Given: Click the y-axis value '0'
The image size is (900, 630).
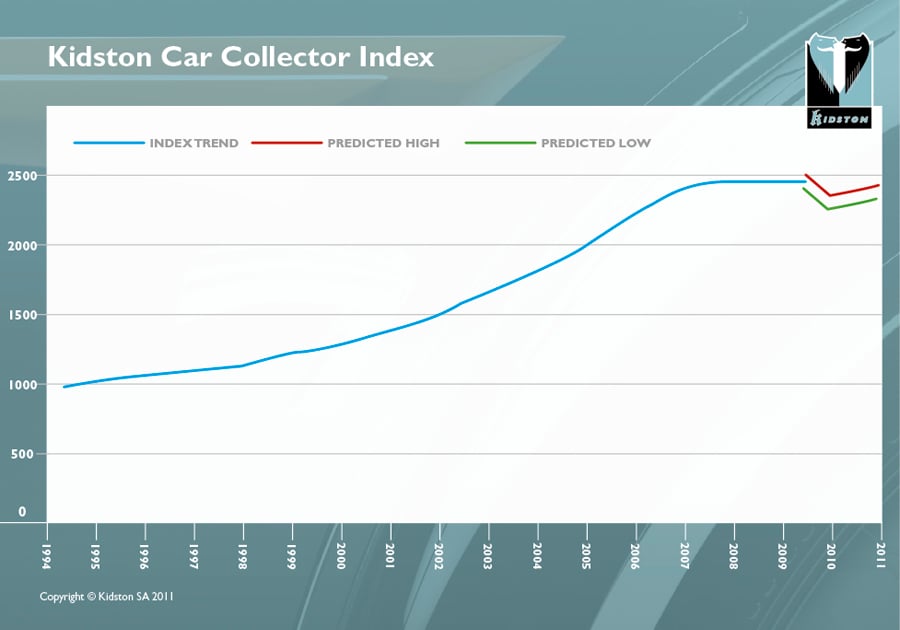Looking at the screenshot, I should click(22, 511).
